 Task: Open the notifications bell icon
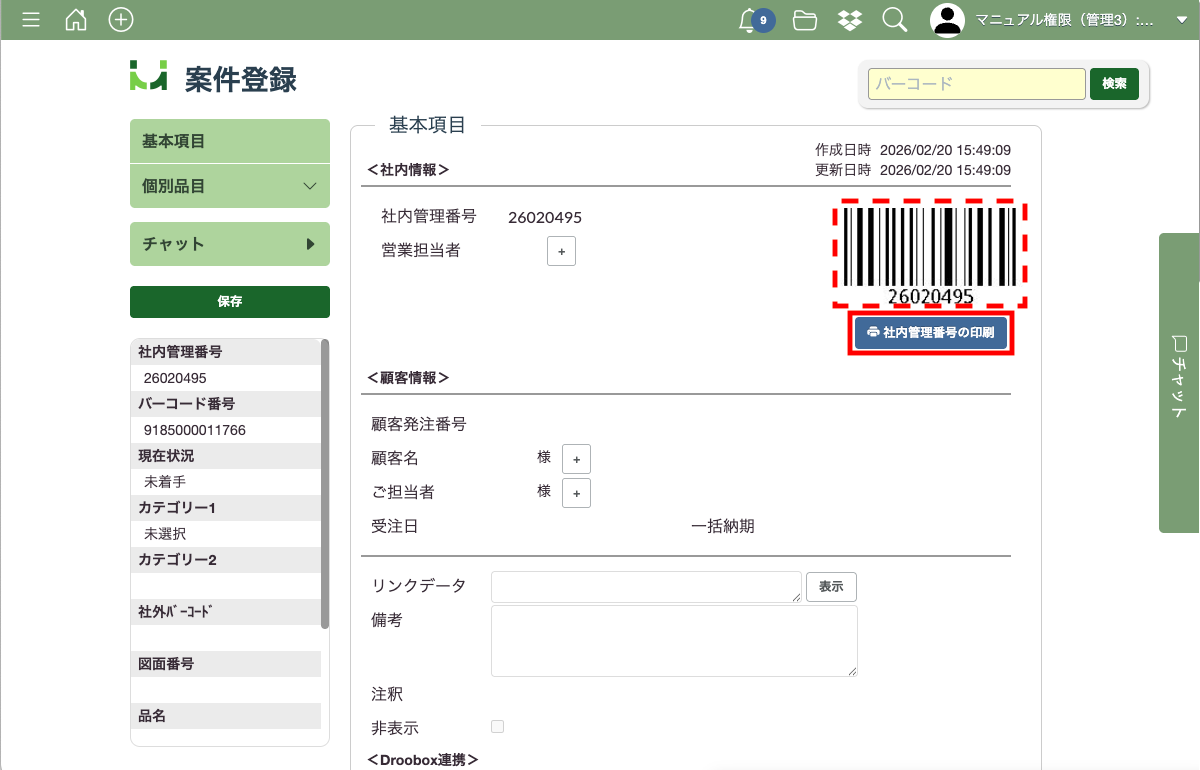(748, 20)
